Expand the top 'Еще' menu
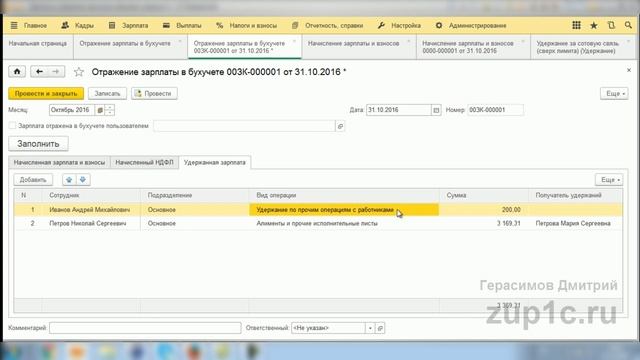 pyautogui.click(x=614, y=93)
